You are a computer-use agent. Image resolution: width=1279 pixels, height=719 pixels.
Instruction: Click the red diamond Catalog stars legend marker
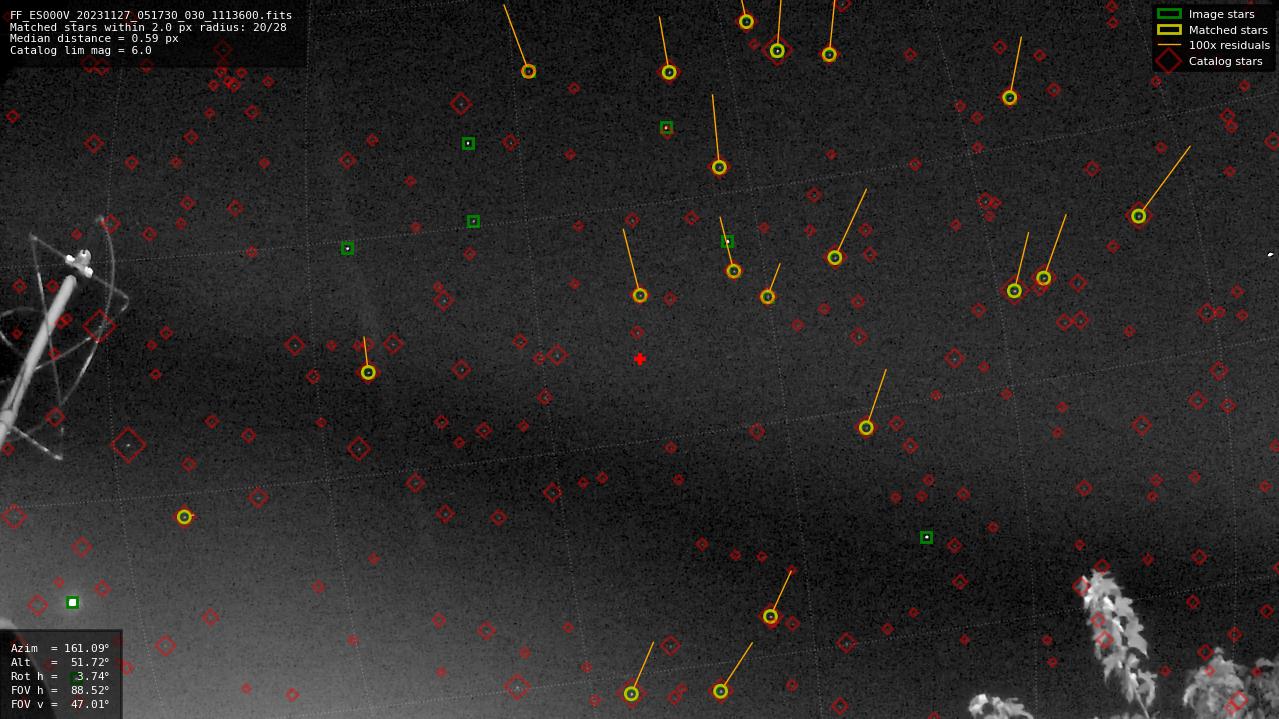(1168, 61)
